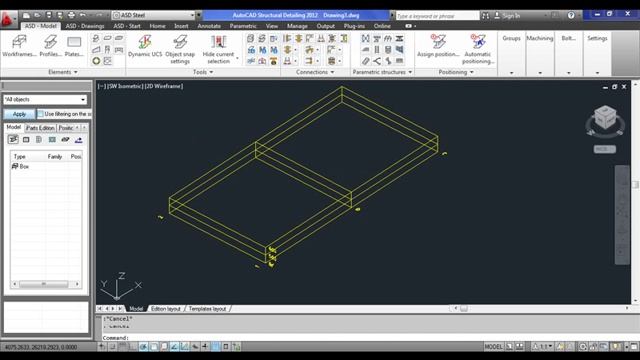Click the SW Isometric view label
The image size is (640, 360).
pyautogui.click(x=124, y=86)
